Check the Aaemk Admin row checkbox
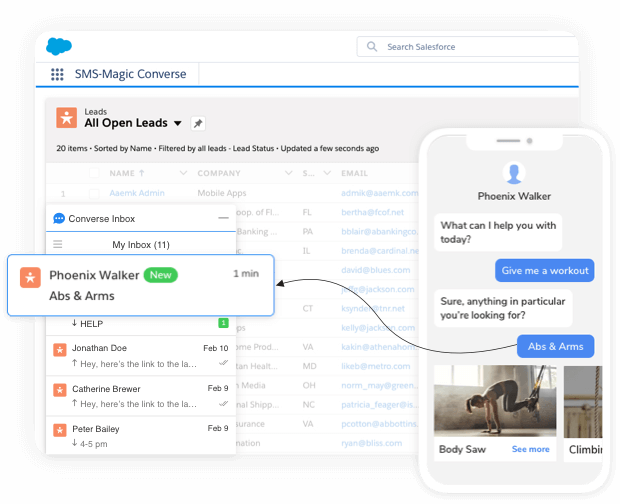 coord(94,193)
